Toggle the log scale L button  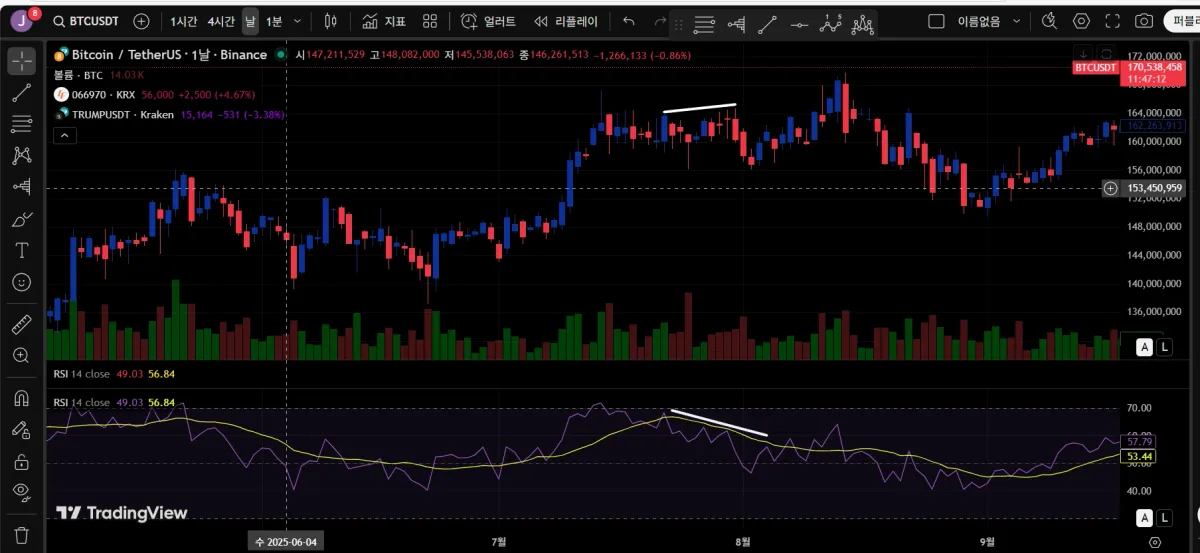point(1165,347)
